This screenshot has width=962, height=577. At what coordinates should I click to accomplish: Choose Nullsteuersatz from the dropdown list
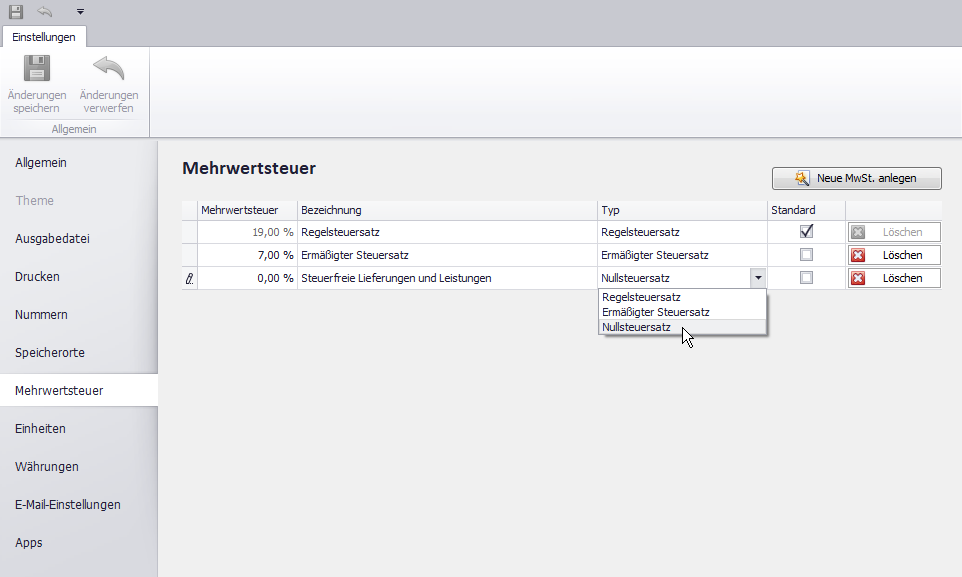pos(682,327)
